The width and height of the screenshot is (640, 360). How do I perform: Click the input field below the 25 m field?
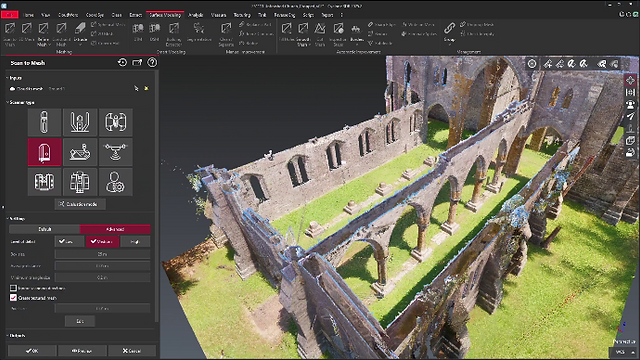click(x=102, y=266)
